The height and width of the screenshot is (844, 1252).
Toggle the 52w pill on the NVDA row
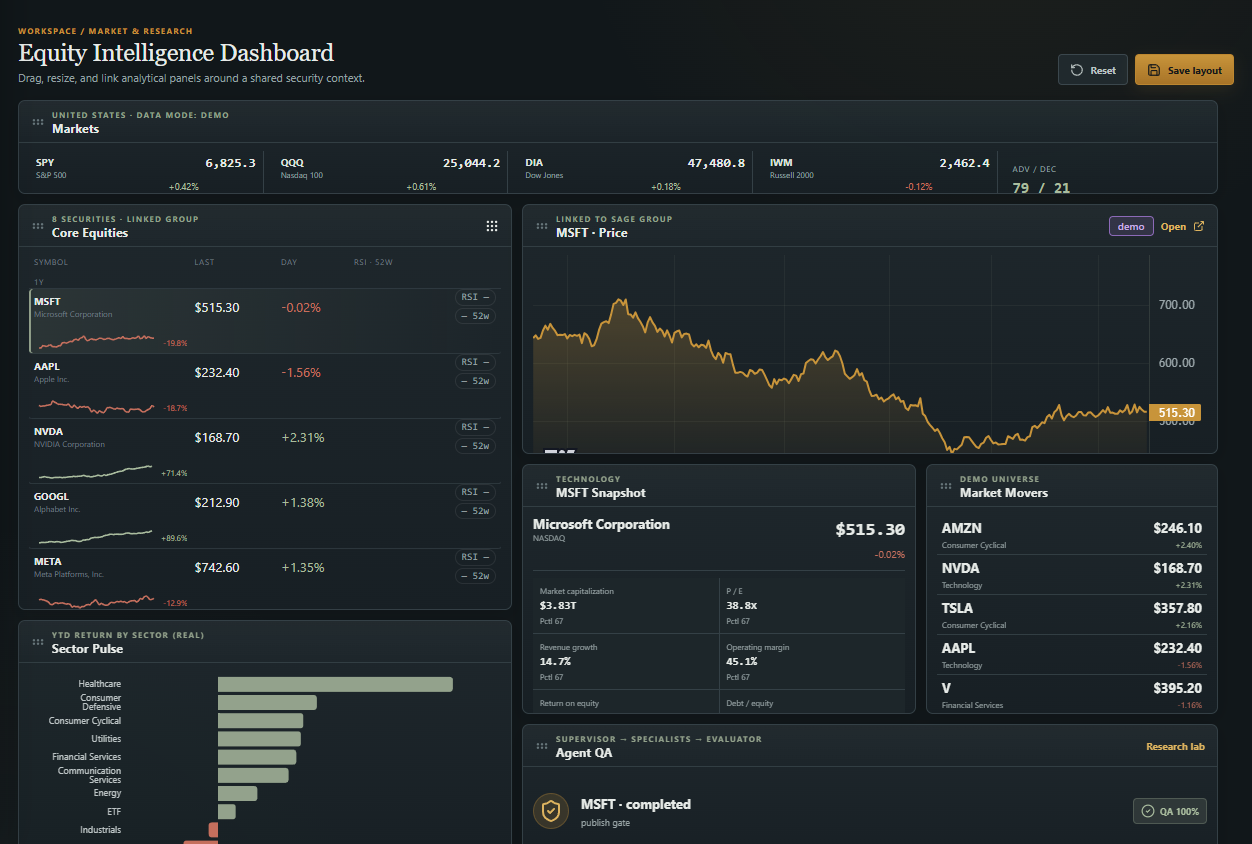point(475,446)
